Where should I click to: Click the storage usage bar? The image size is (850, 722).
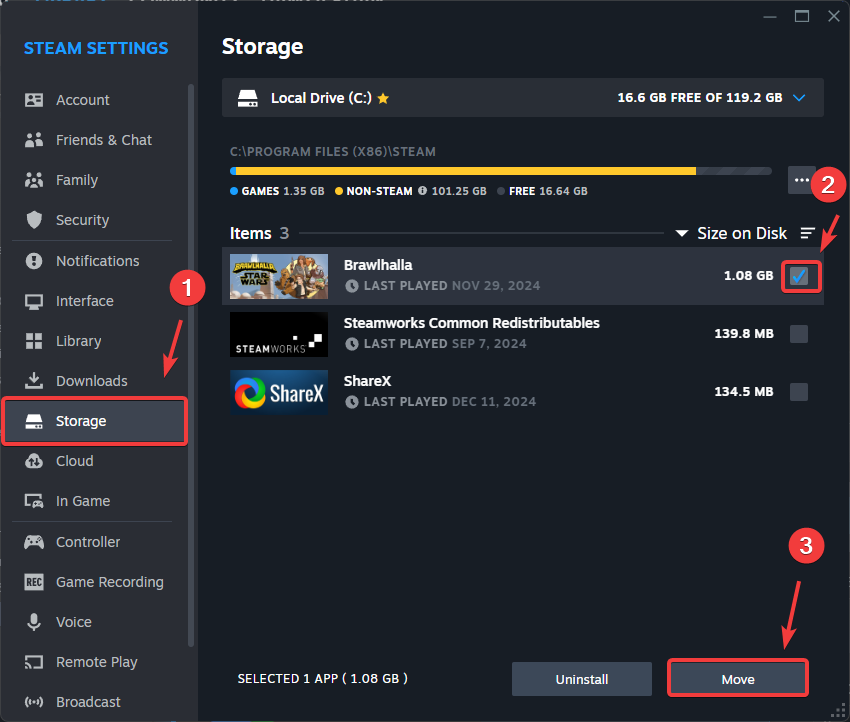500,170
